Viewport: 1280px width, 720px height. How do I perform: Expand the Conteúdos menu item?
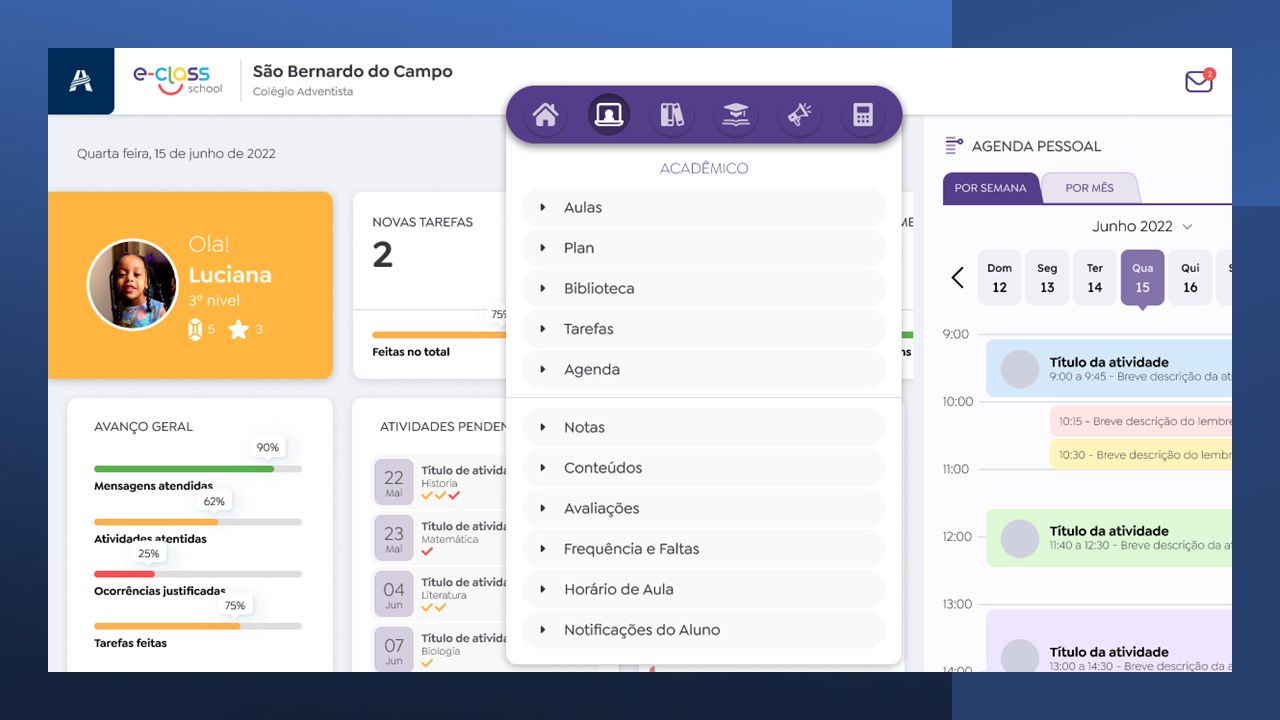point(704,468)
